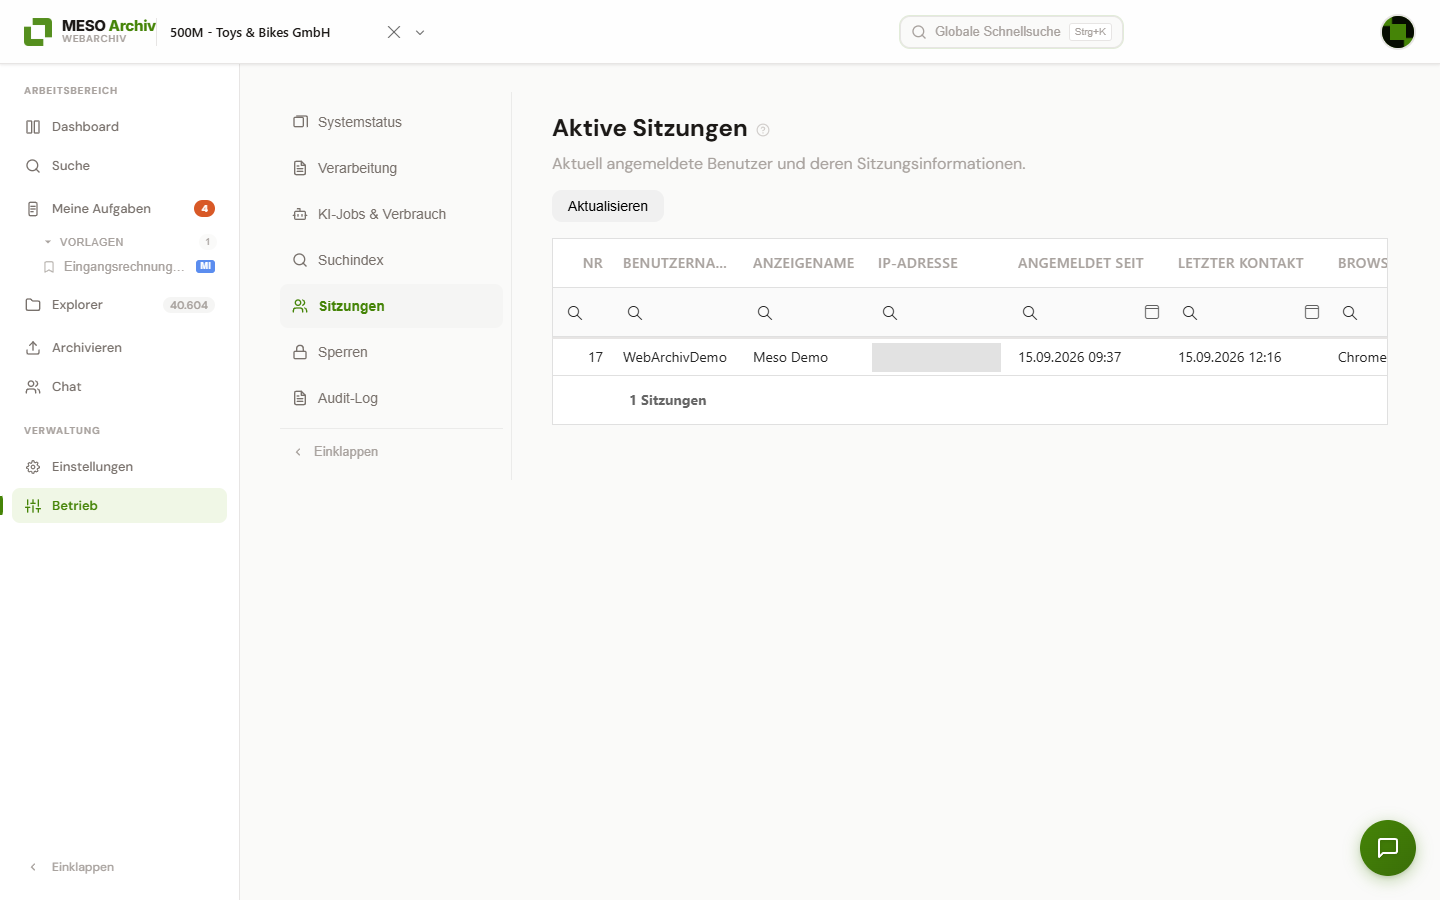1440x900 pixels.
Task: Open the user avatar in the header
Action: (1398, 32)
